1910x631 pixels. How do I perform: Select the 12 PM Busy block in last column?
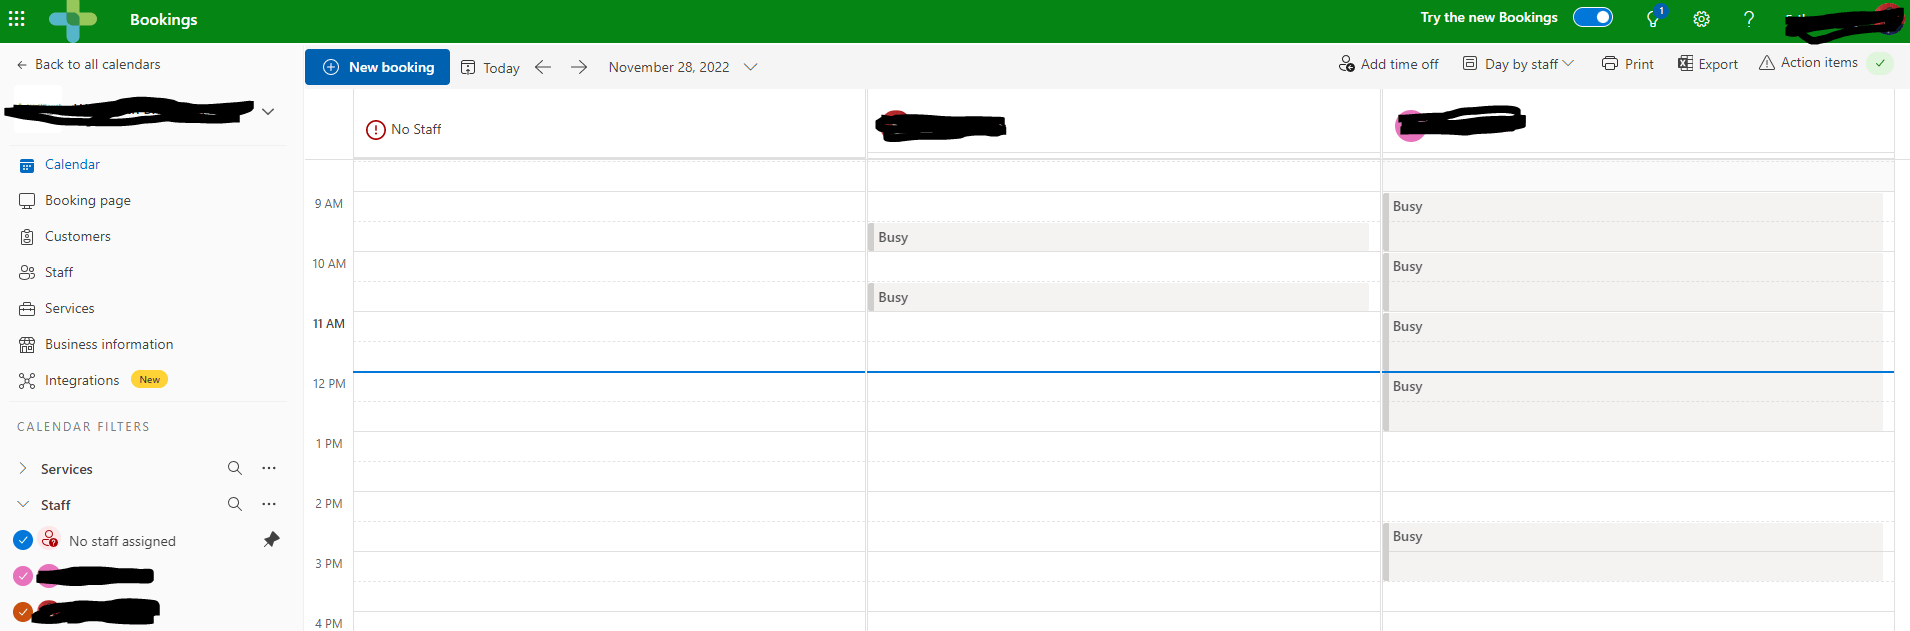coord(1633,401)
